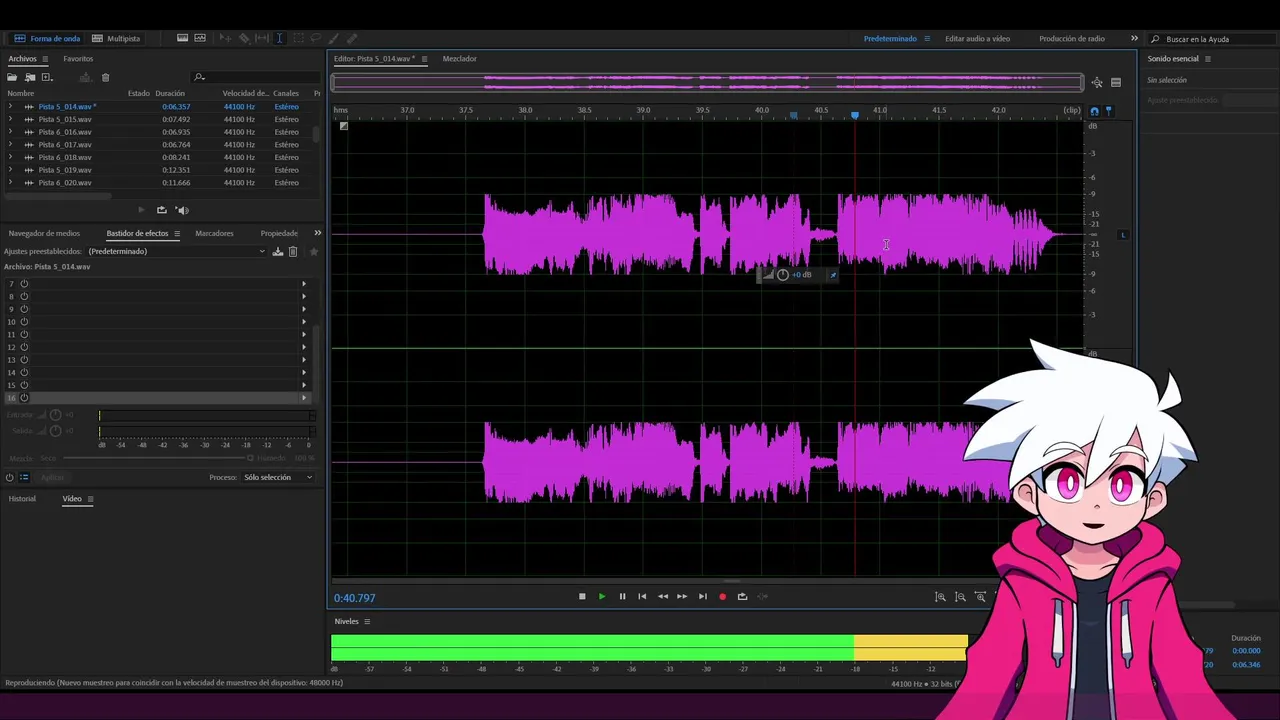Image resolution: width=1280 pixels, height=720 pixels.
Task: Open the Niveles panel menu
Action: point(367,622)
